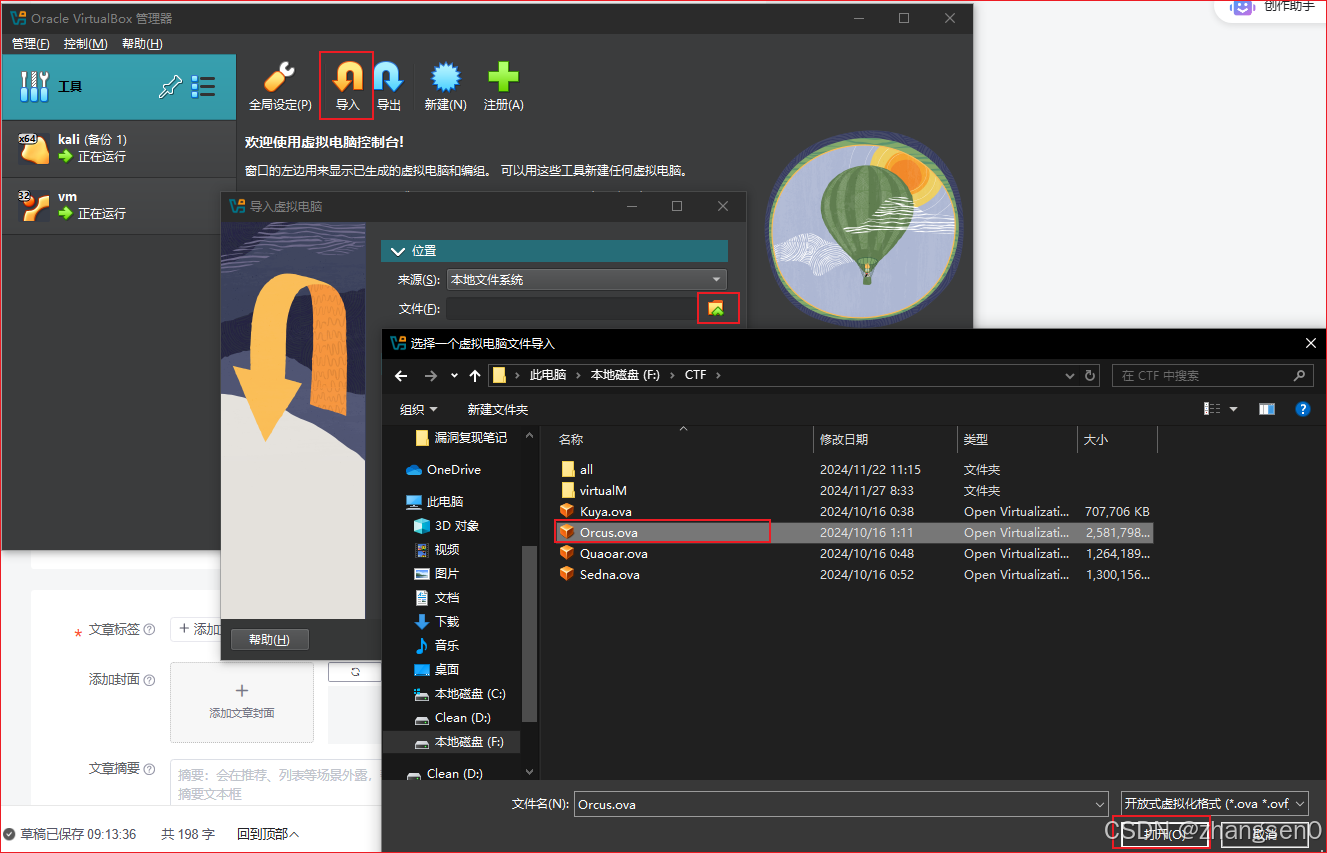The height and width of the screenshot is (853, 1327).
Task: Click help icon next to 添加封面
Action: coord(150,680)
